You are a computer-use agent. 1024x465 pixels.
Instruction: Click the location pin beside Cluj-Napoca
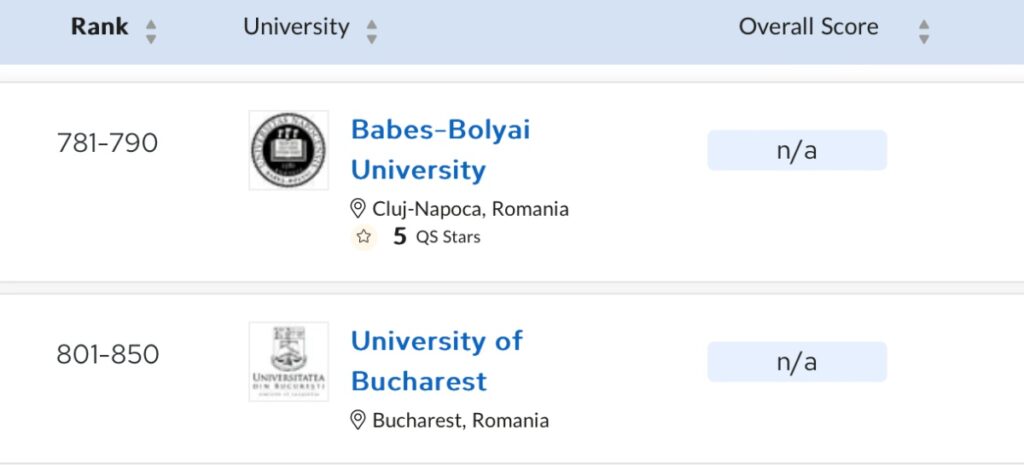(x=358, y=209)
